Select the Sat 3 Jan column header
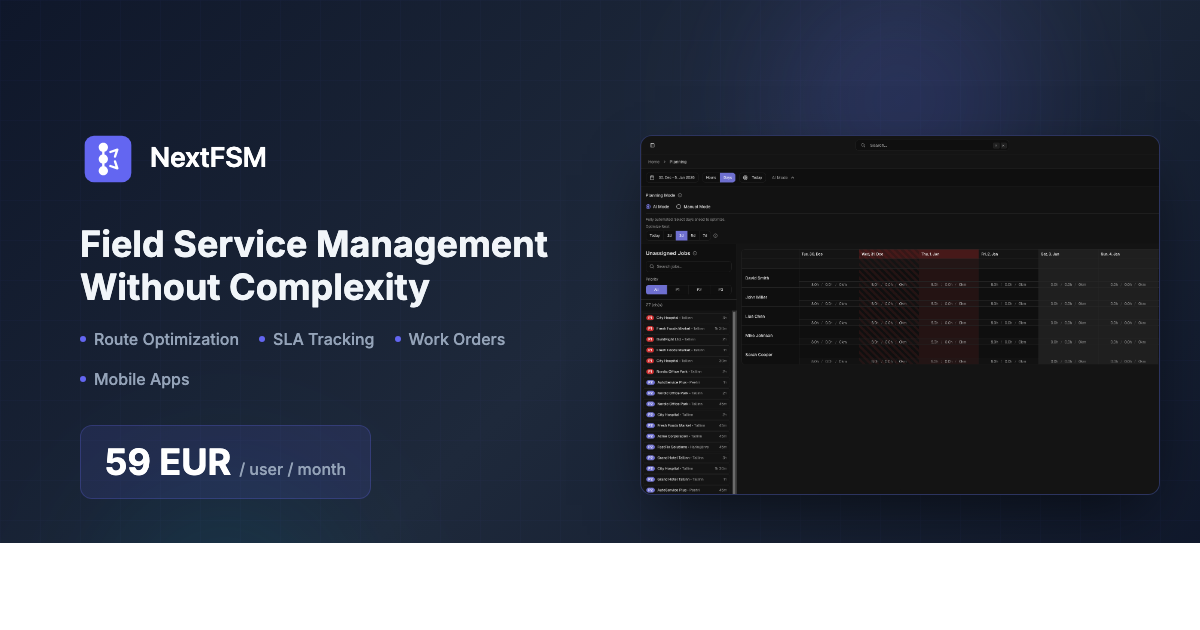Viewport: 1200px width, 630px height. 1068,254
